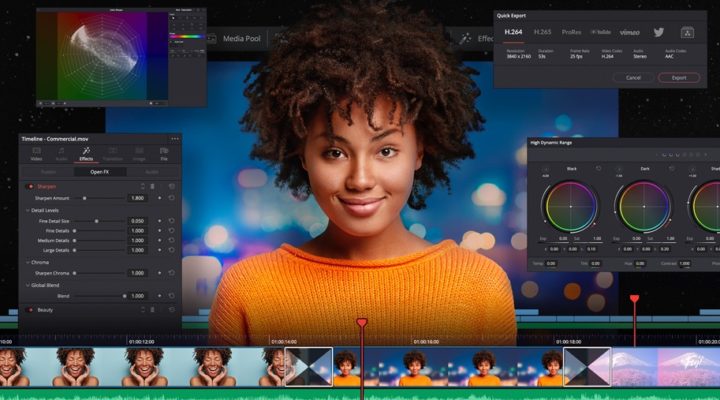720x400 pixels.
Task: Click the color warper grid in top-left window
Action: coord(102,56)
